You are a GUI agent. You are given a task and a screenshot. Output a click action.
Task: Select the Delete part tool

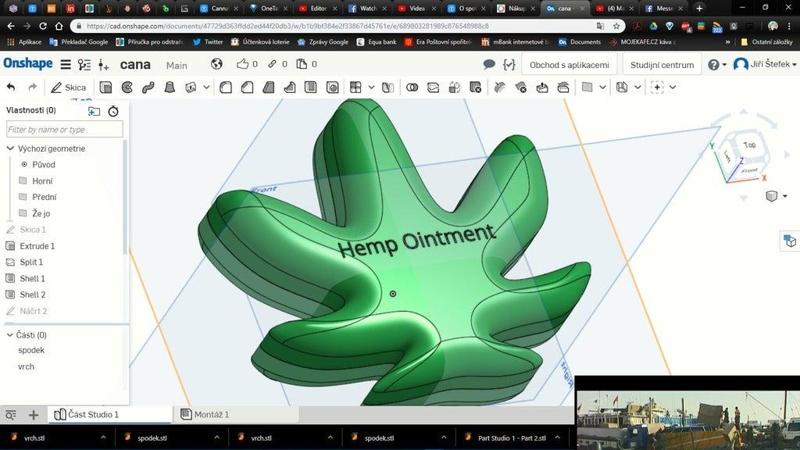pyautogui.click(x=476, y=87)
